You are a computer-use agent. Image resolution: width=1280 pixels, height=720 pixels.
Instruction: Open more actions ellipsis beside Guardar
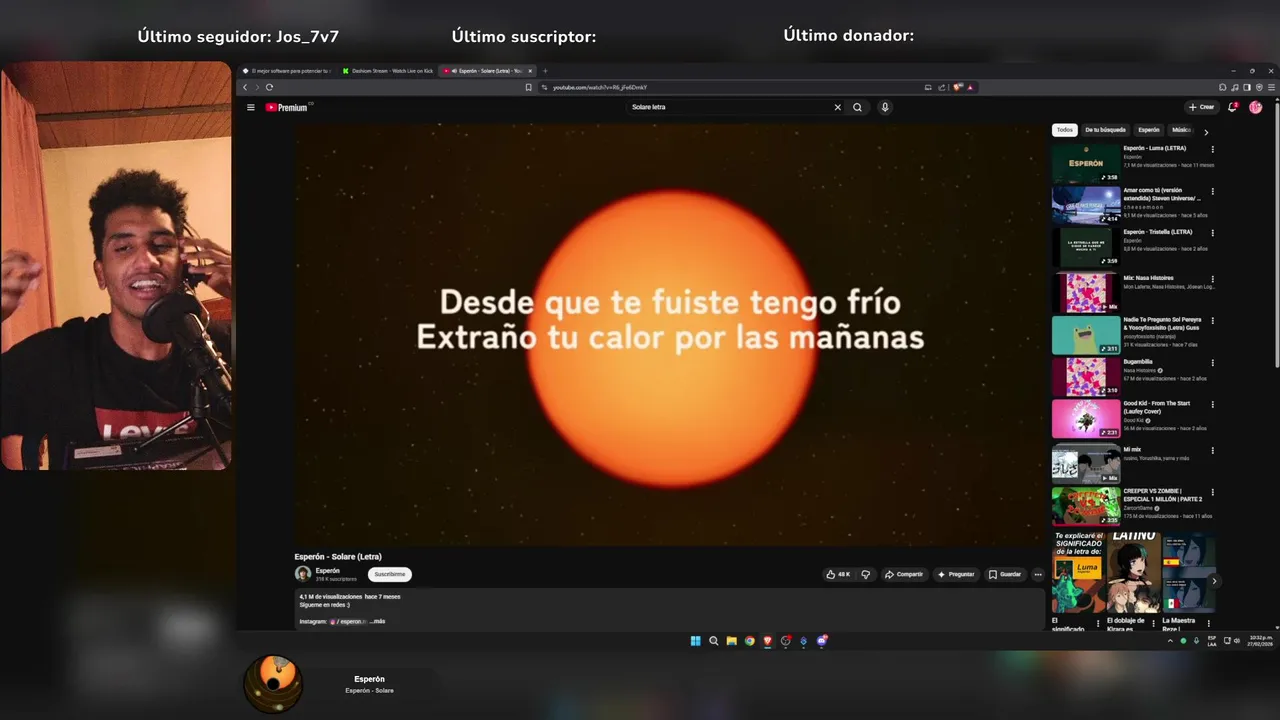click(x=1038, y=574)
